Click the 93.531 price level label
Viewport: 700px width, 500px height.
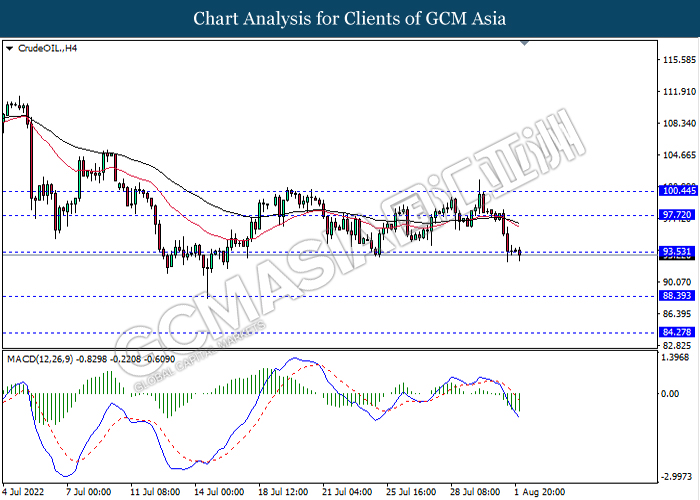[677, 252]
